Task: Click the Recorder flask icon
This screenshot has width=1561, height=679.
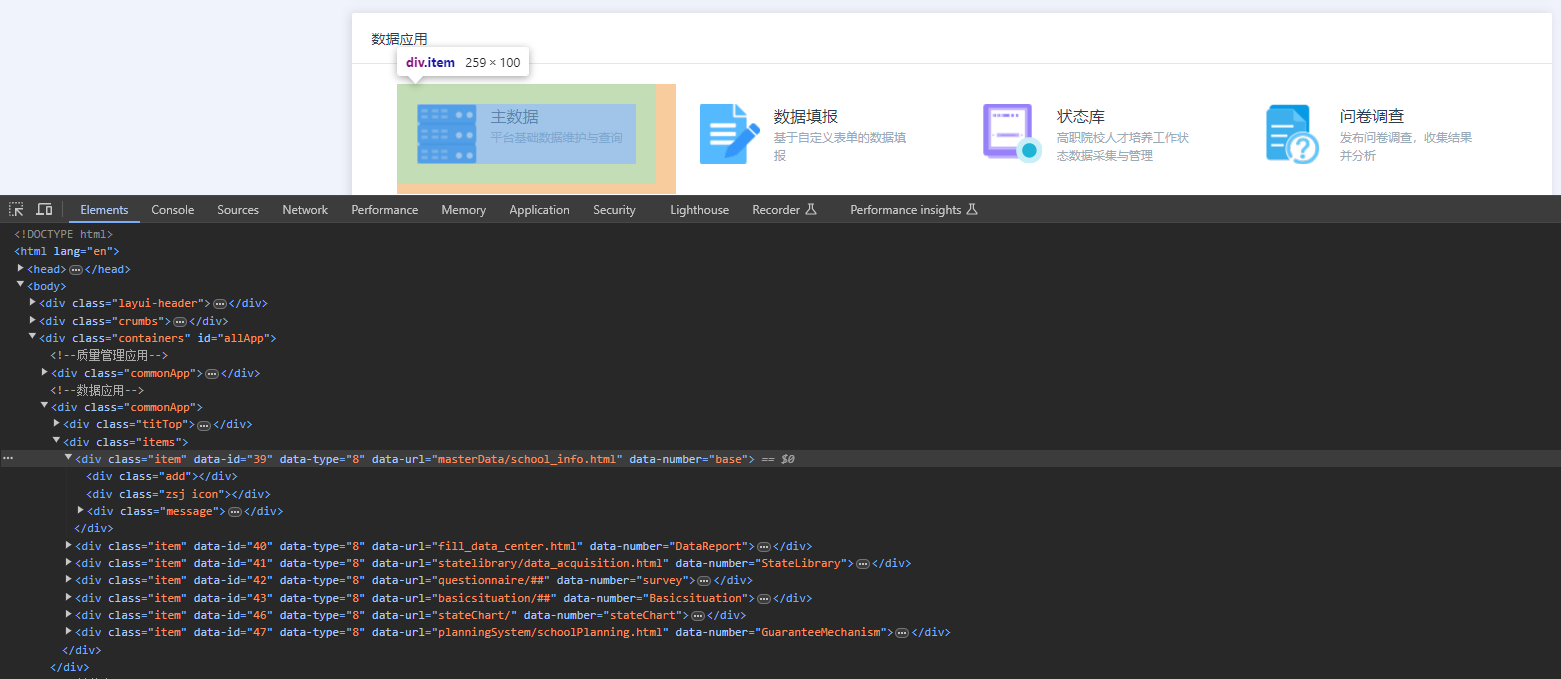Action: coord(811,210)
